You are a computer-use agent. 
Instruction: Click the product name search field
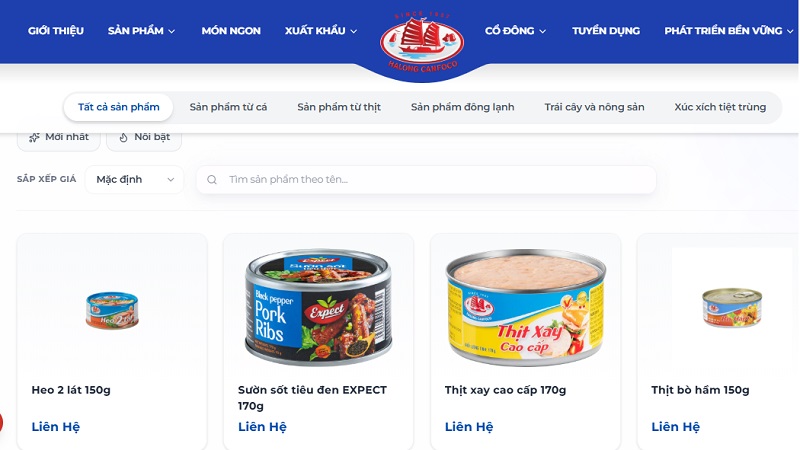(426, 180)
